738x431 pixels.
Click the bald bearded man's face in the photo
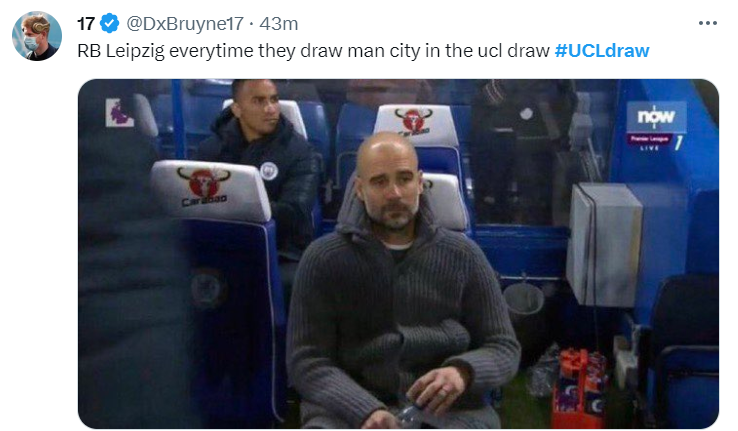coord(388,187)
